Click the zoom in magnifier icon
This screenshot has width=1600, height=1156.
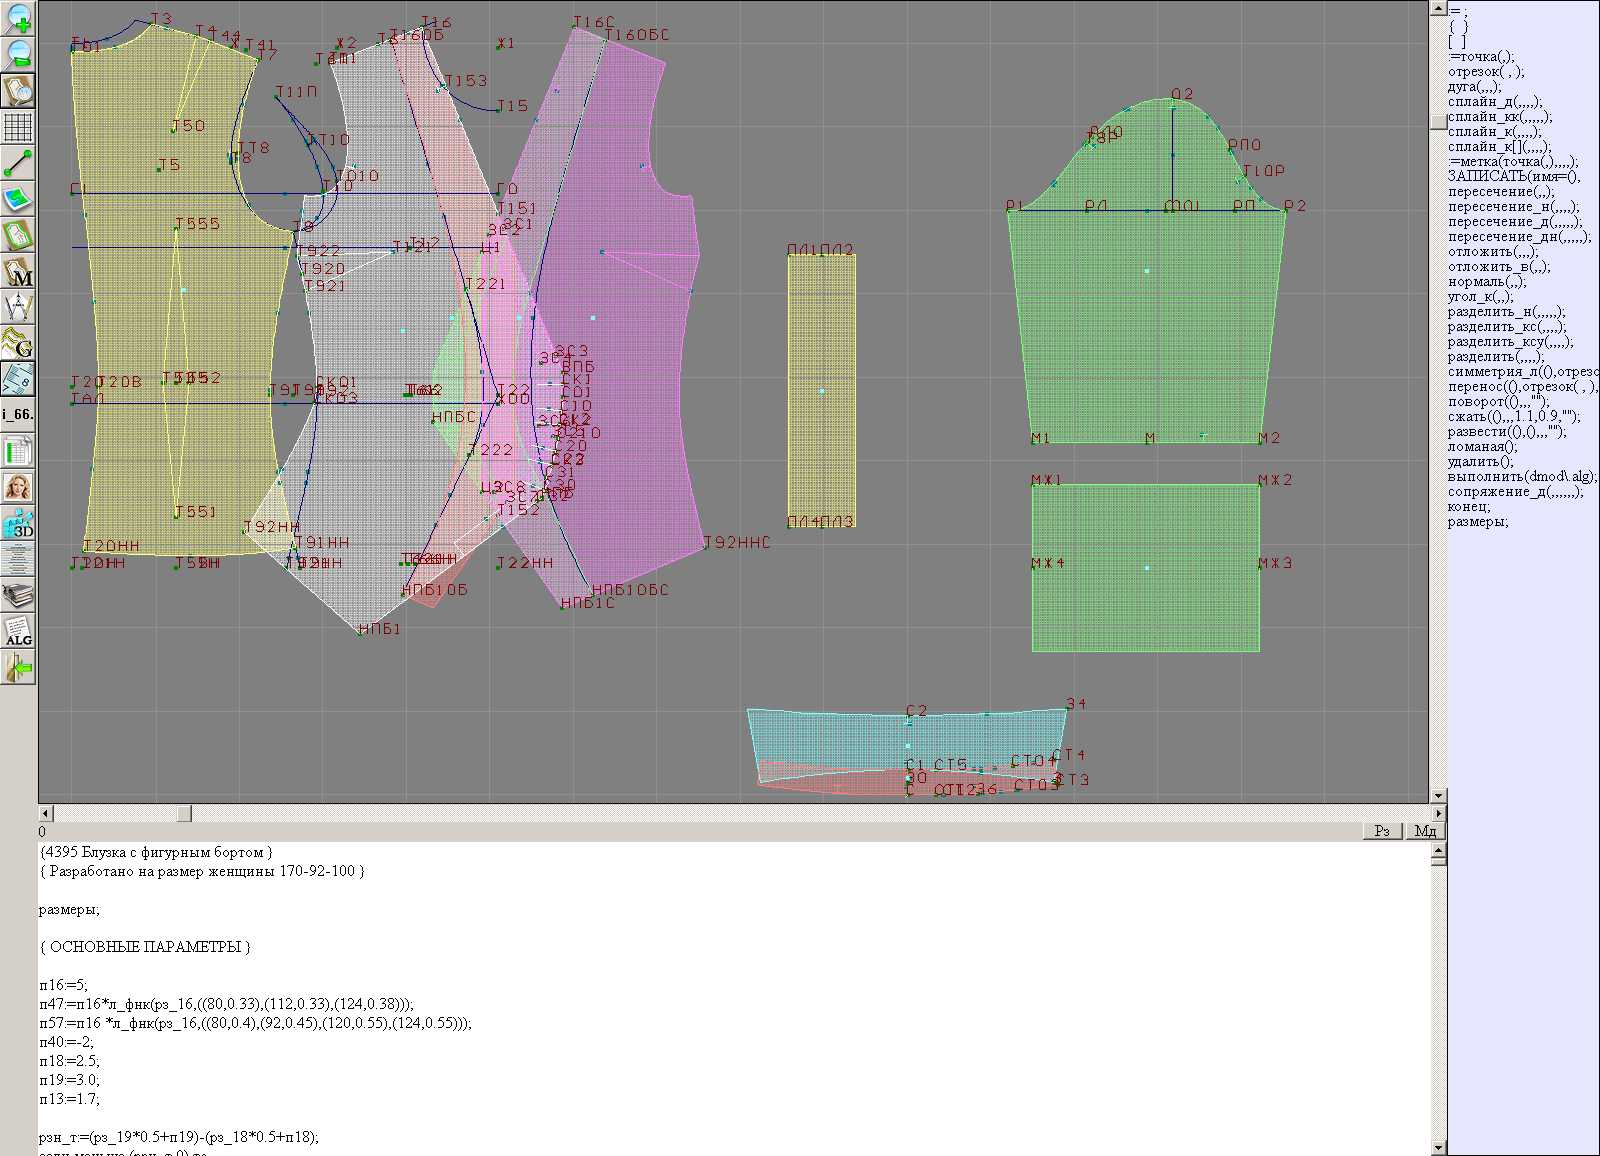pos(18,18)
